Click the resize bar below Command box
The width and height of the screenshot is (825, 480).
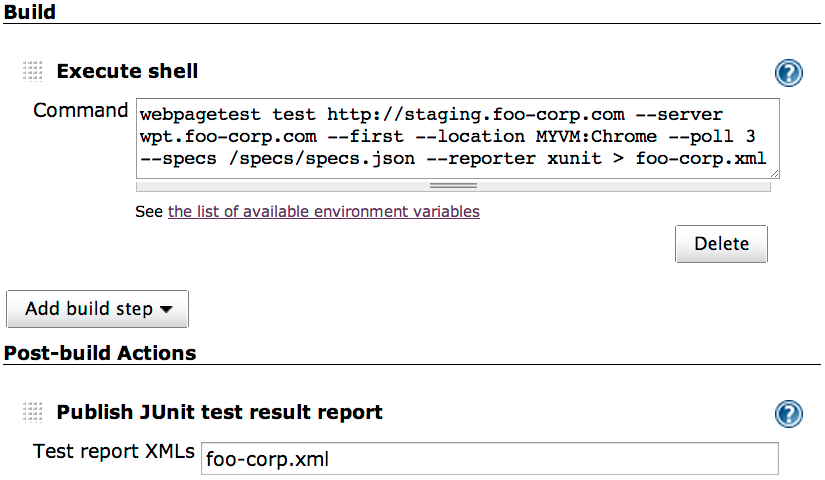point(453,186)
